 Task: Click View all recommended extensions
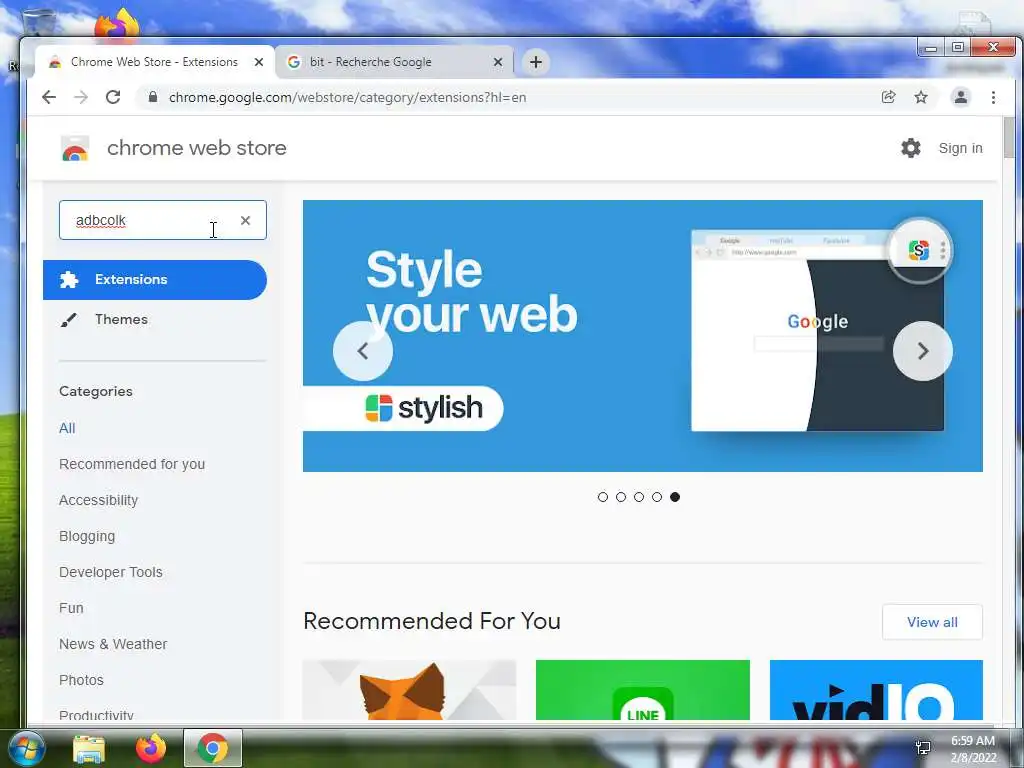point(932,622)
